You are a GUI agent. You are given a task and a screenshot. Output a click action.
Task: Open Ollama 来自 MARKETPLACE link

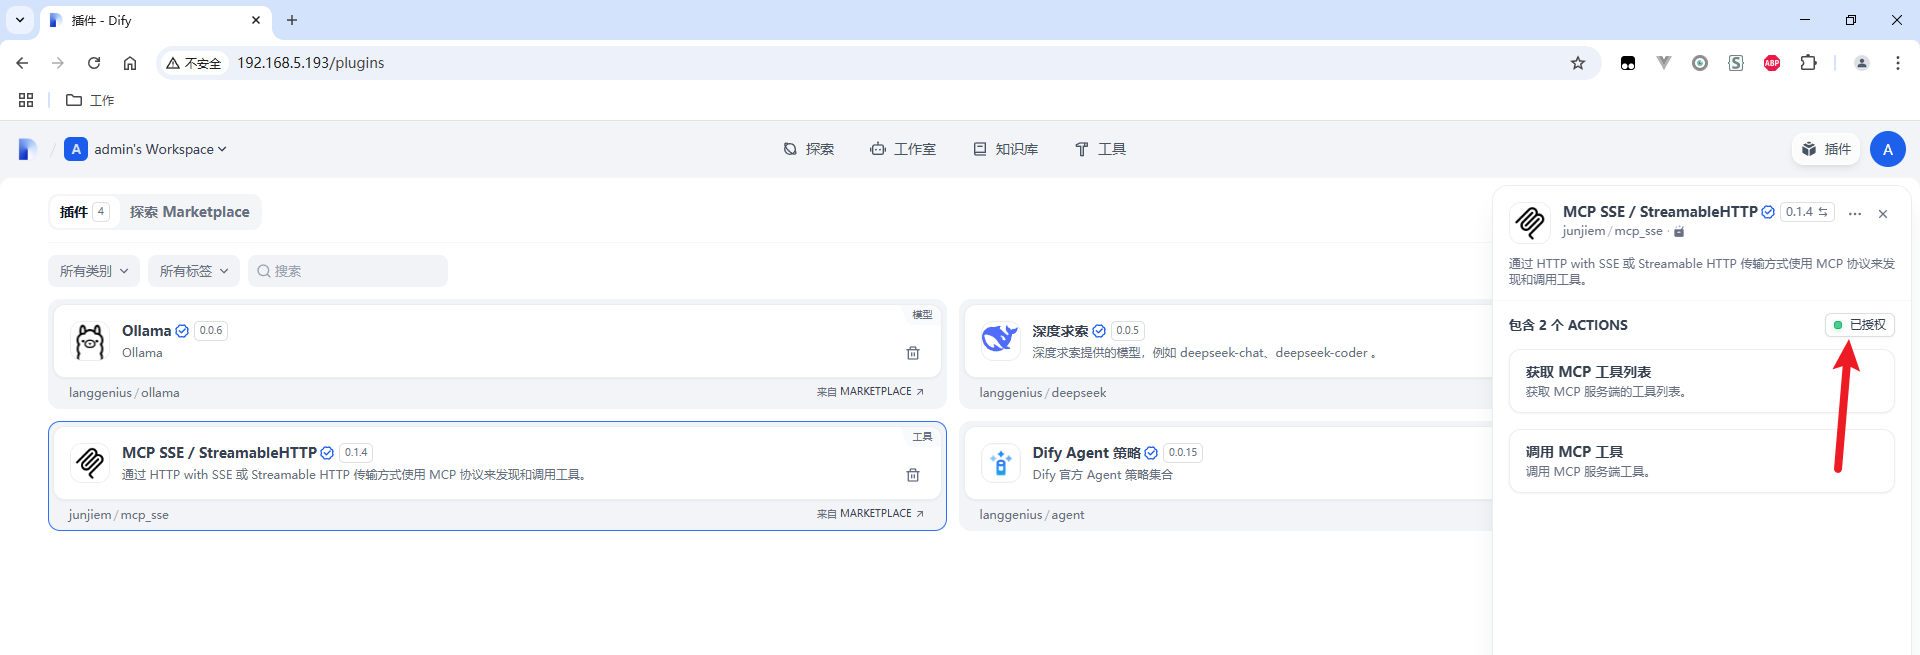pos(870,392)
